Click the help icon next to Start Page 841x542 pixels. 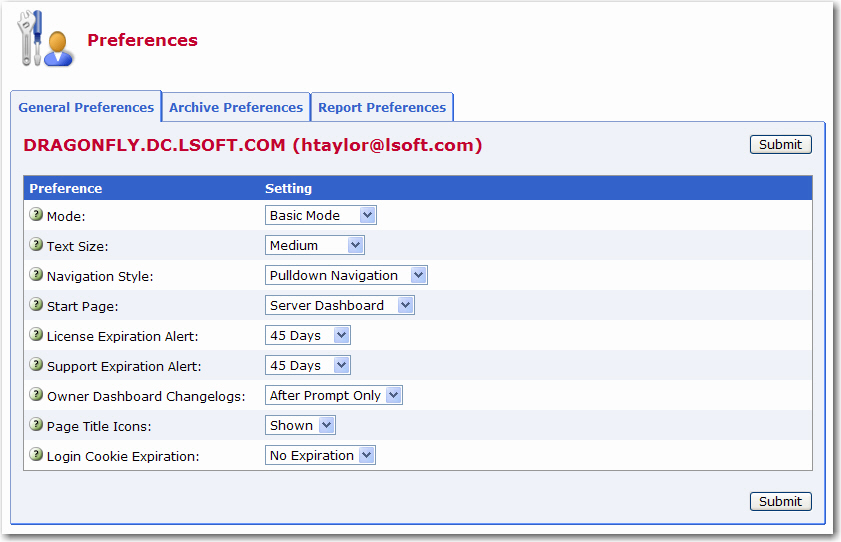36,305
